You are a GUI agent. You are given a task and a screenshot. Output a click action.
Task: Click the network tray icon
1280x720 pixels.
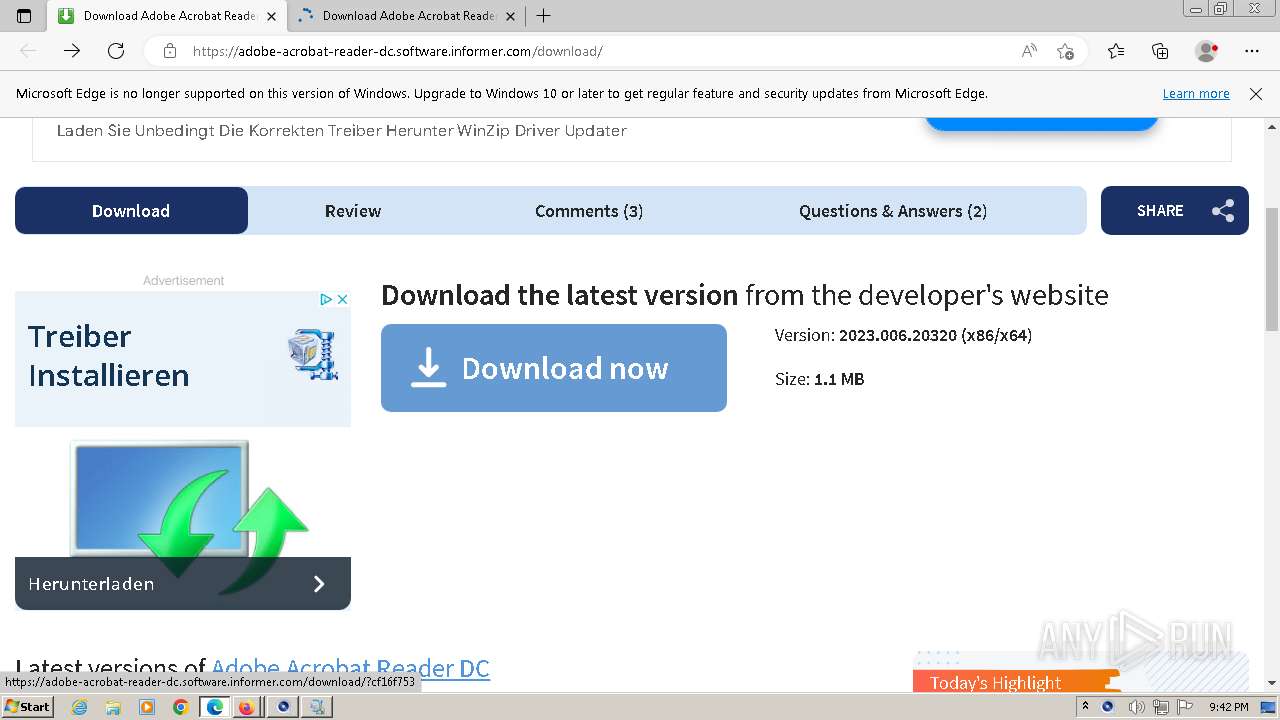pyautogui.click(x=1160, y=707)
